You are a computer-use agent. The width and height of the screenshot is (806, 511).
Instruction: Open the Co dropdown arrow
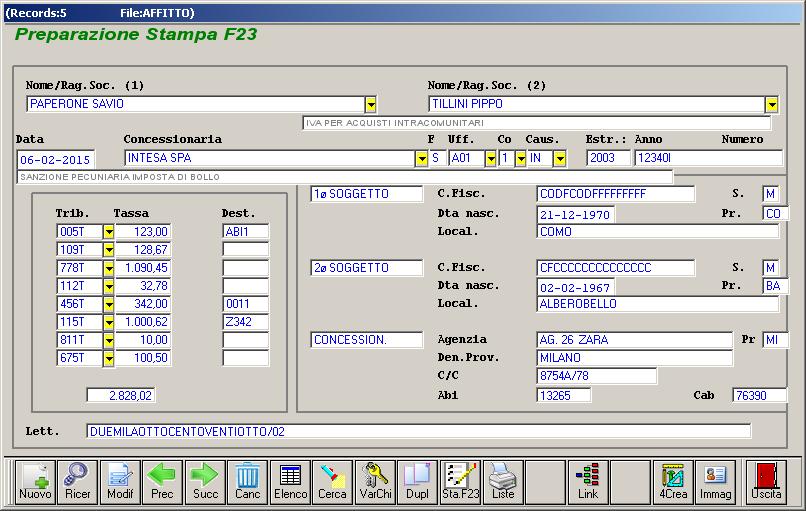point(521,158)
